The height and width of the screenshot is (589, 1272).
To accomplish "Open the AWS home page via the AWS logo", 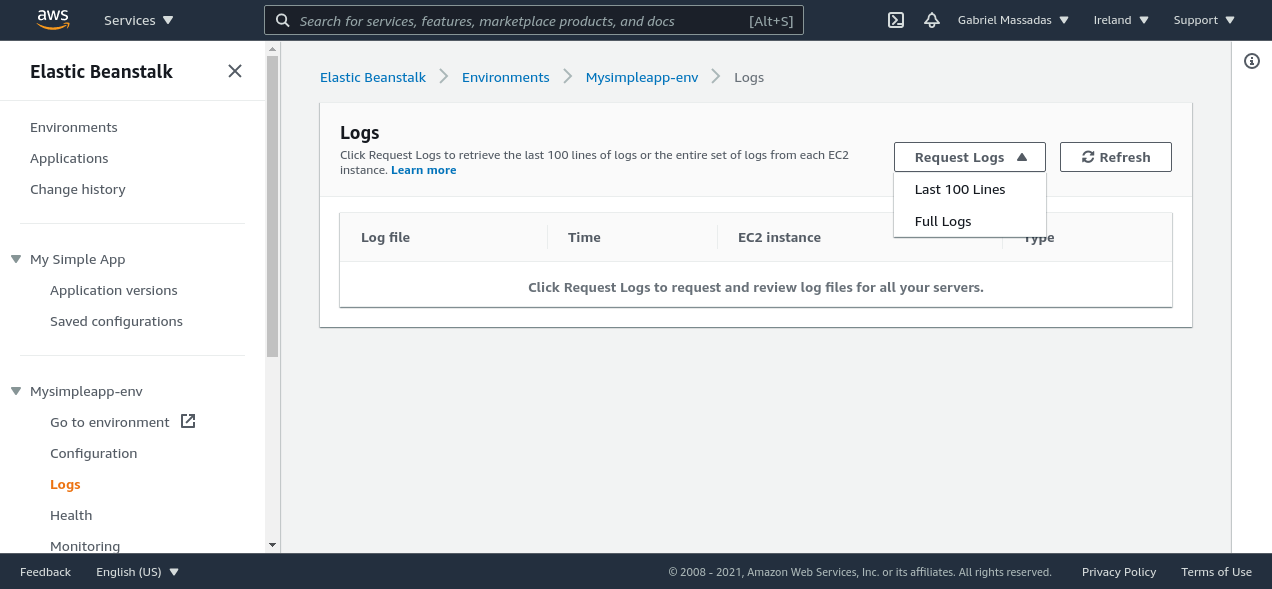I will pos(52,20).
